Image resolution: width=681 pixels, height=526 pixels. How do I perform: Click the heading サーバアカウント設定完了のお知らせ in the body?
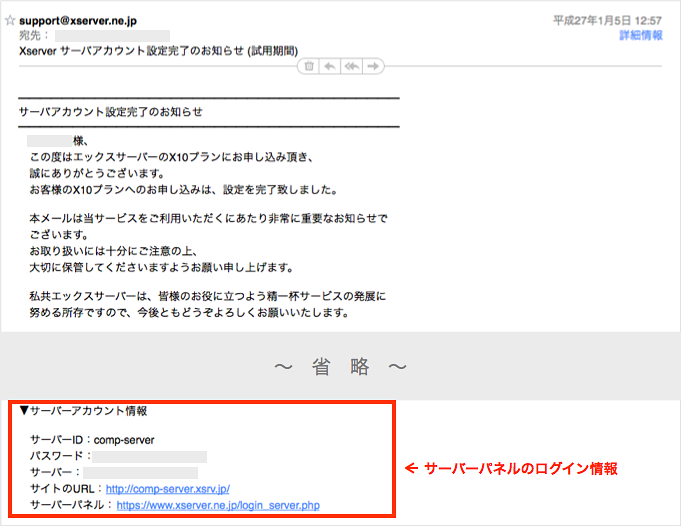pyautogui.click(x=111, y=112)
